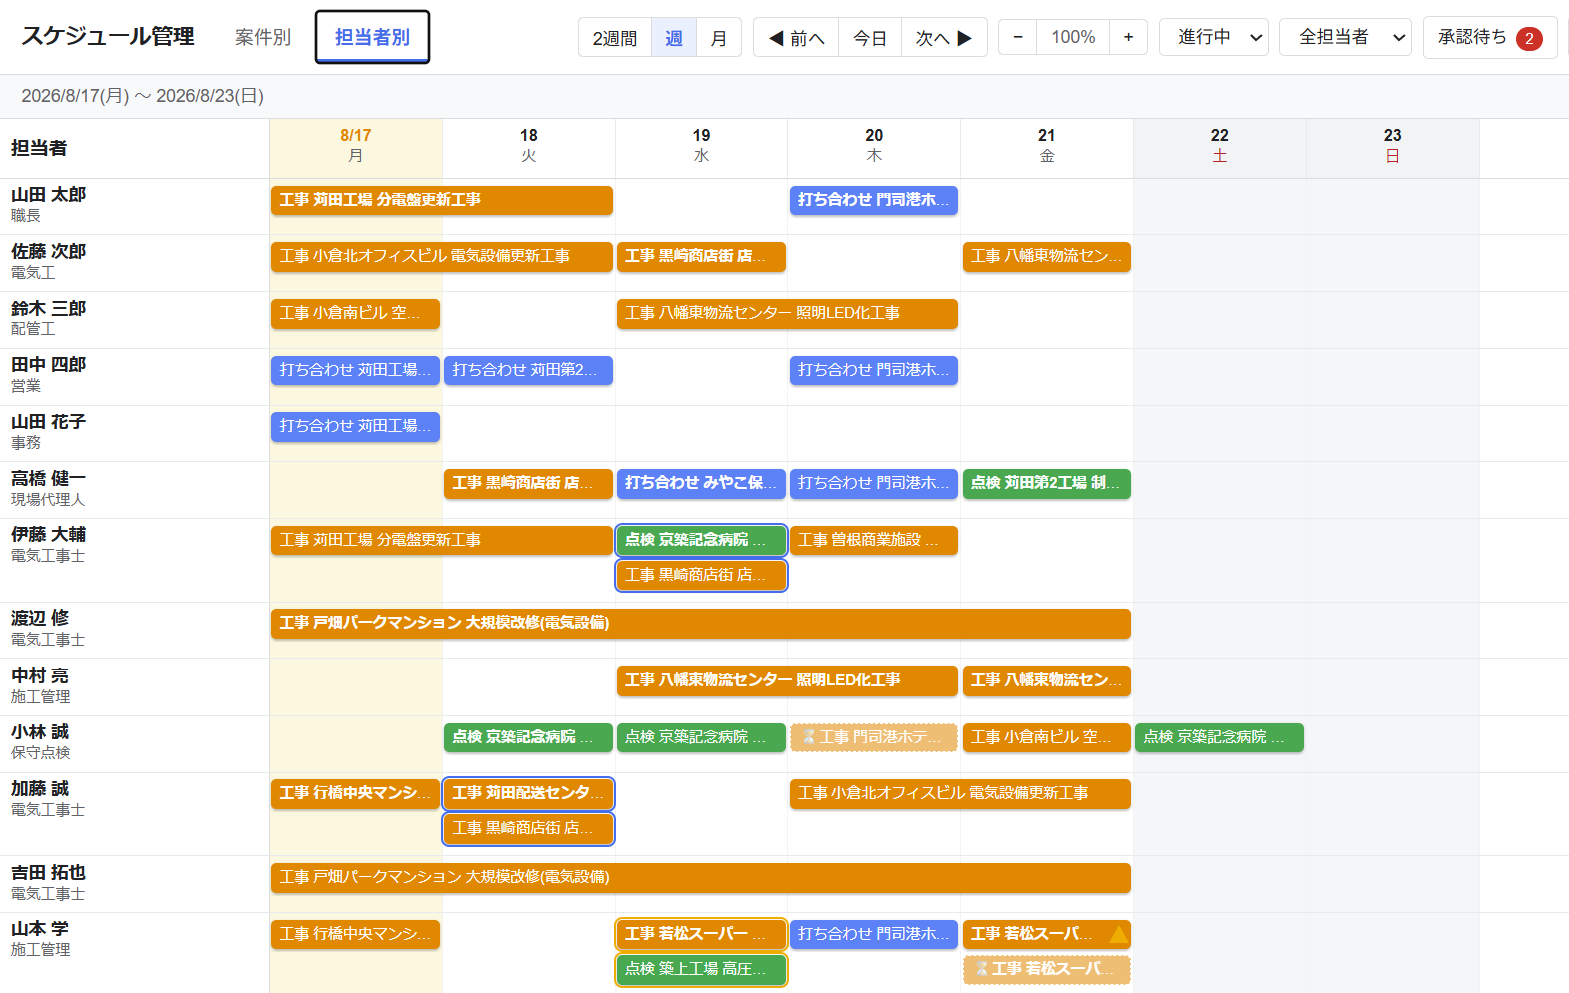The height and width of the screenshot is (993, 1569).
Task: Reset zoom via the 100% button
Action: [x=1073, y=37]
